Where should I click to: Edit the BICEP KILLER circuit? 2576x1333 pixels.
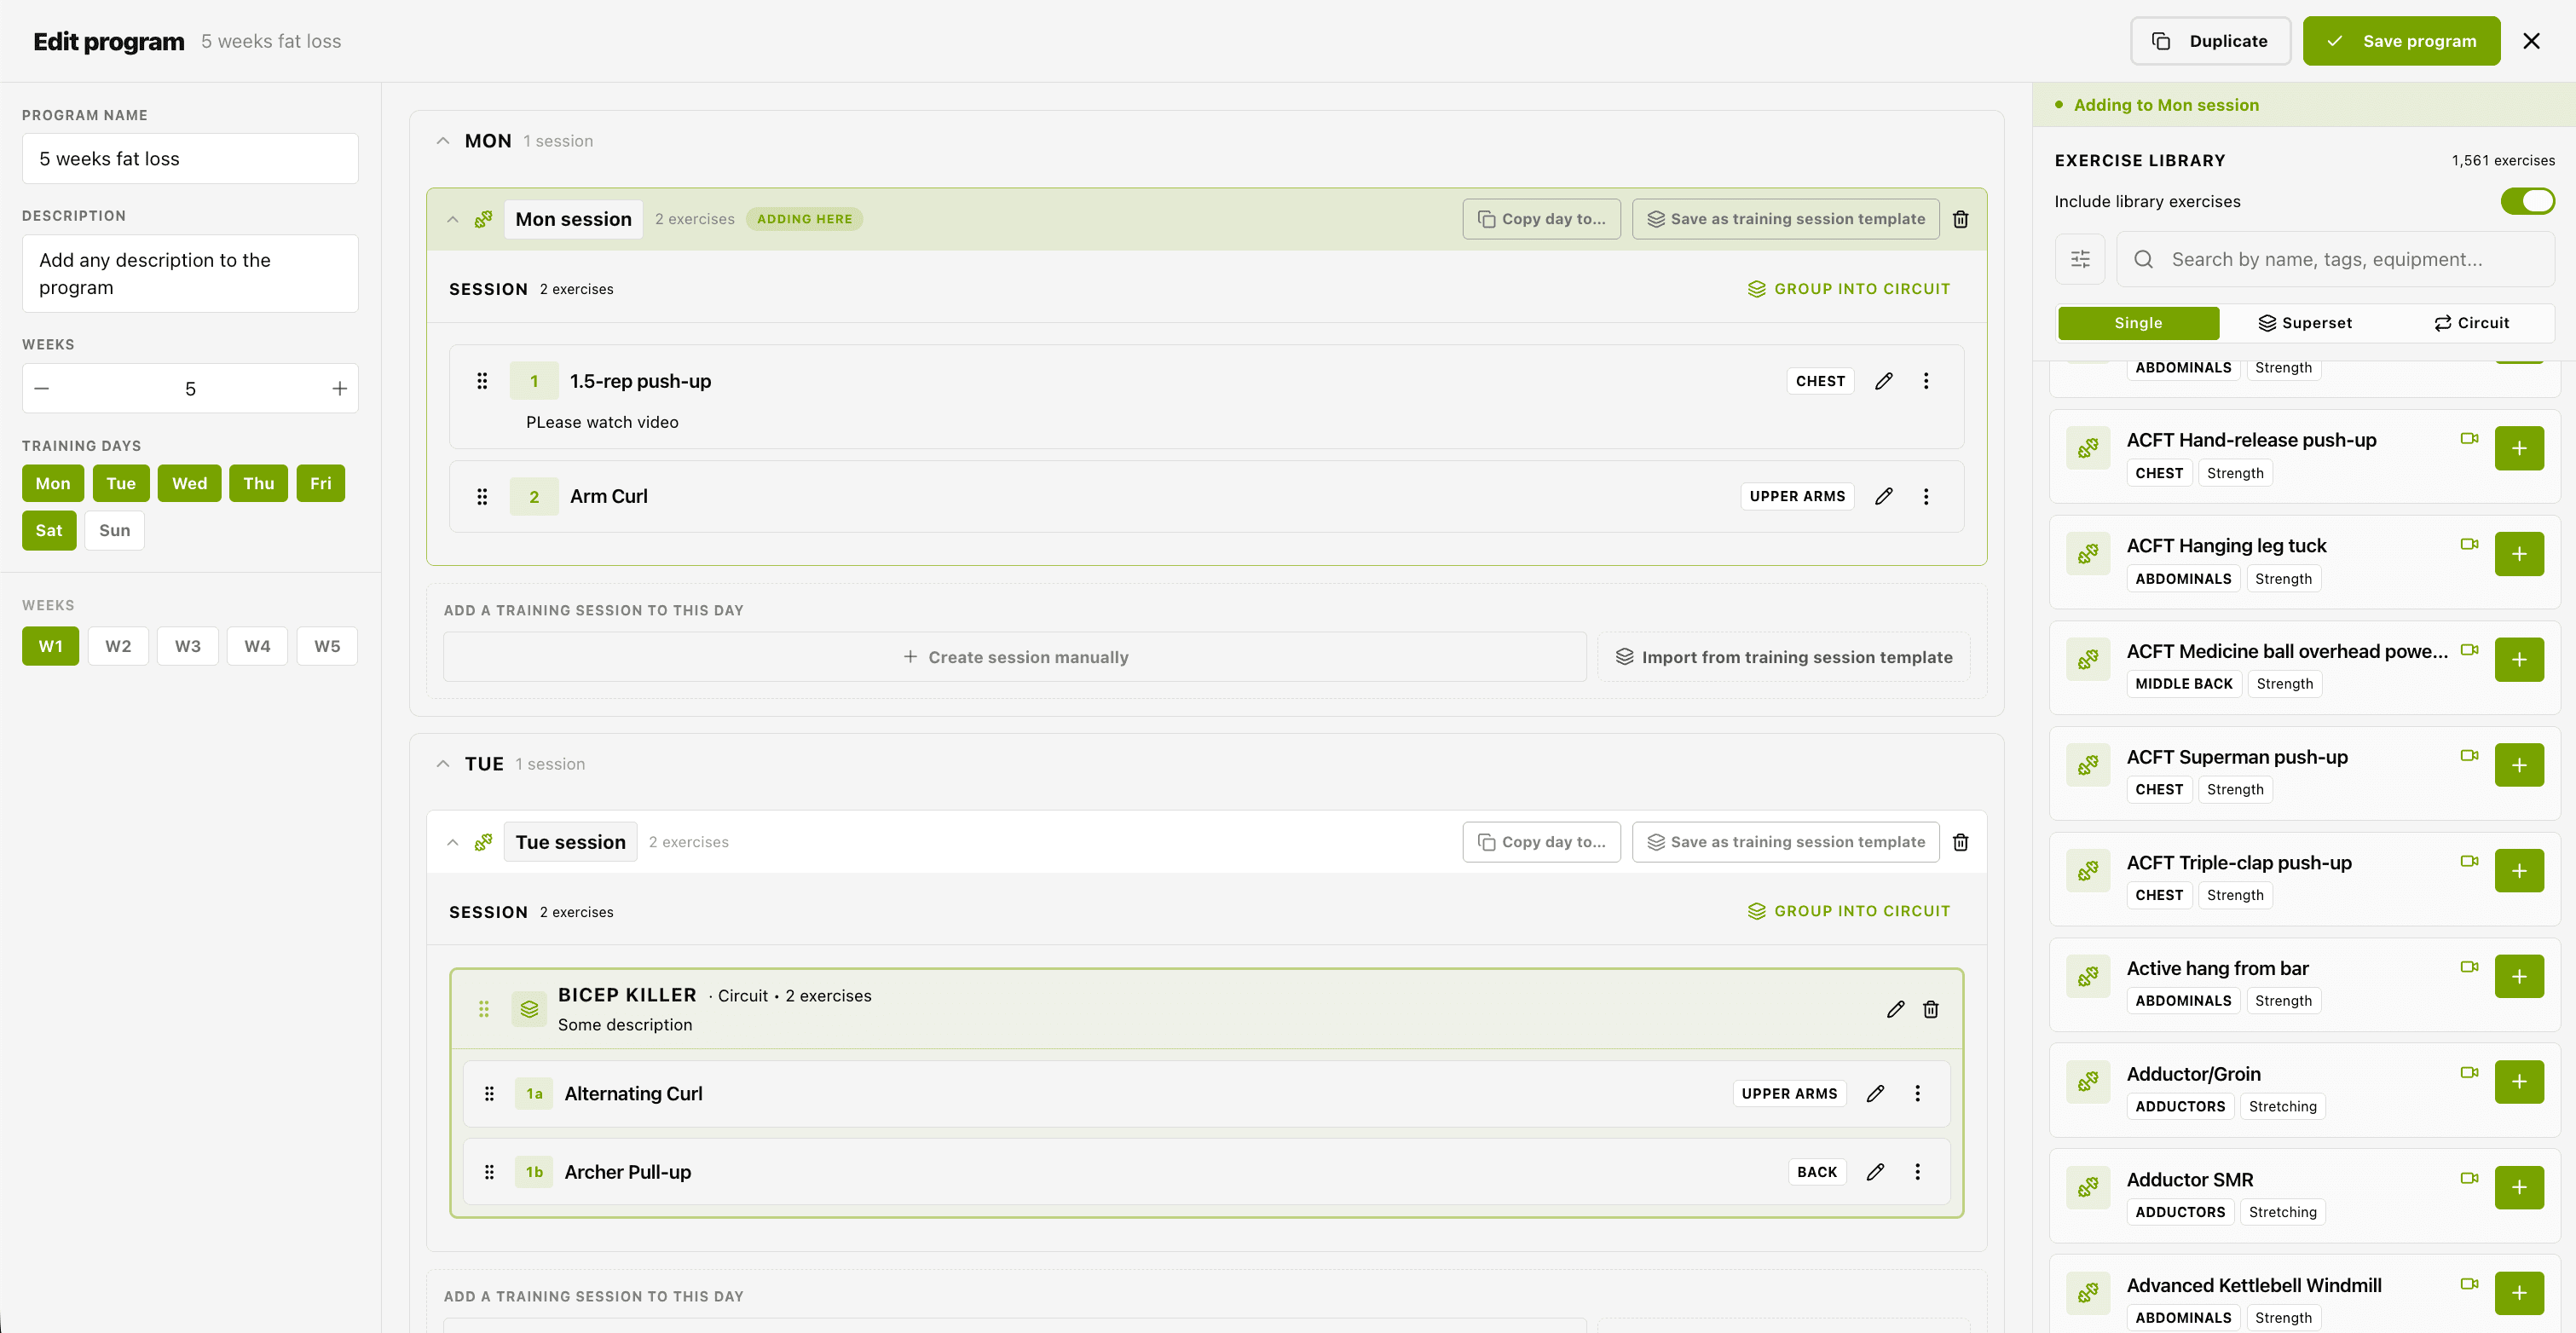pos(1895,1009)
